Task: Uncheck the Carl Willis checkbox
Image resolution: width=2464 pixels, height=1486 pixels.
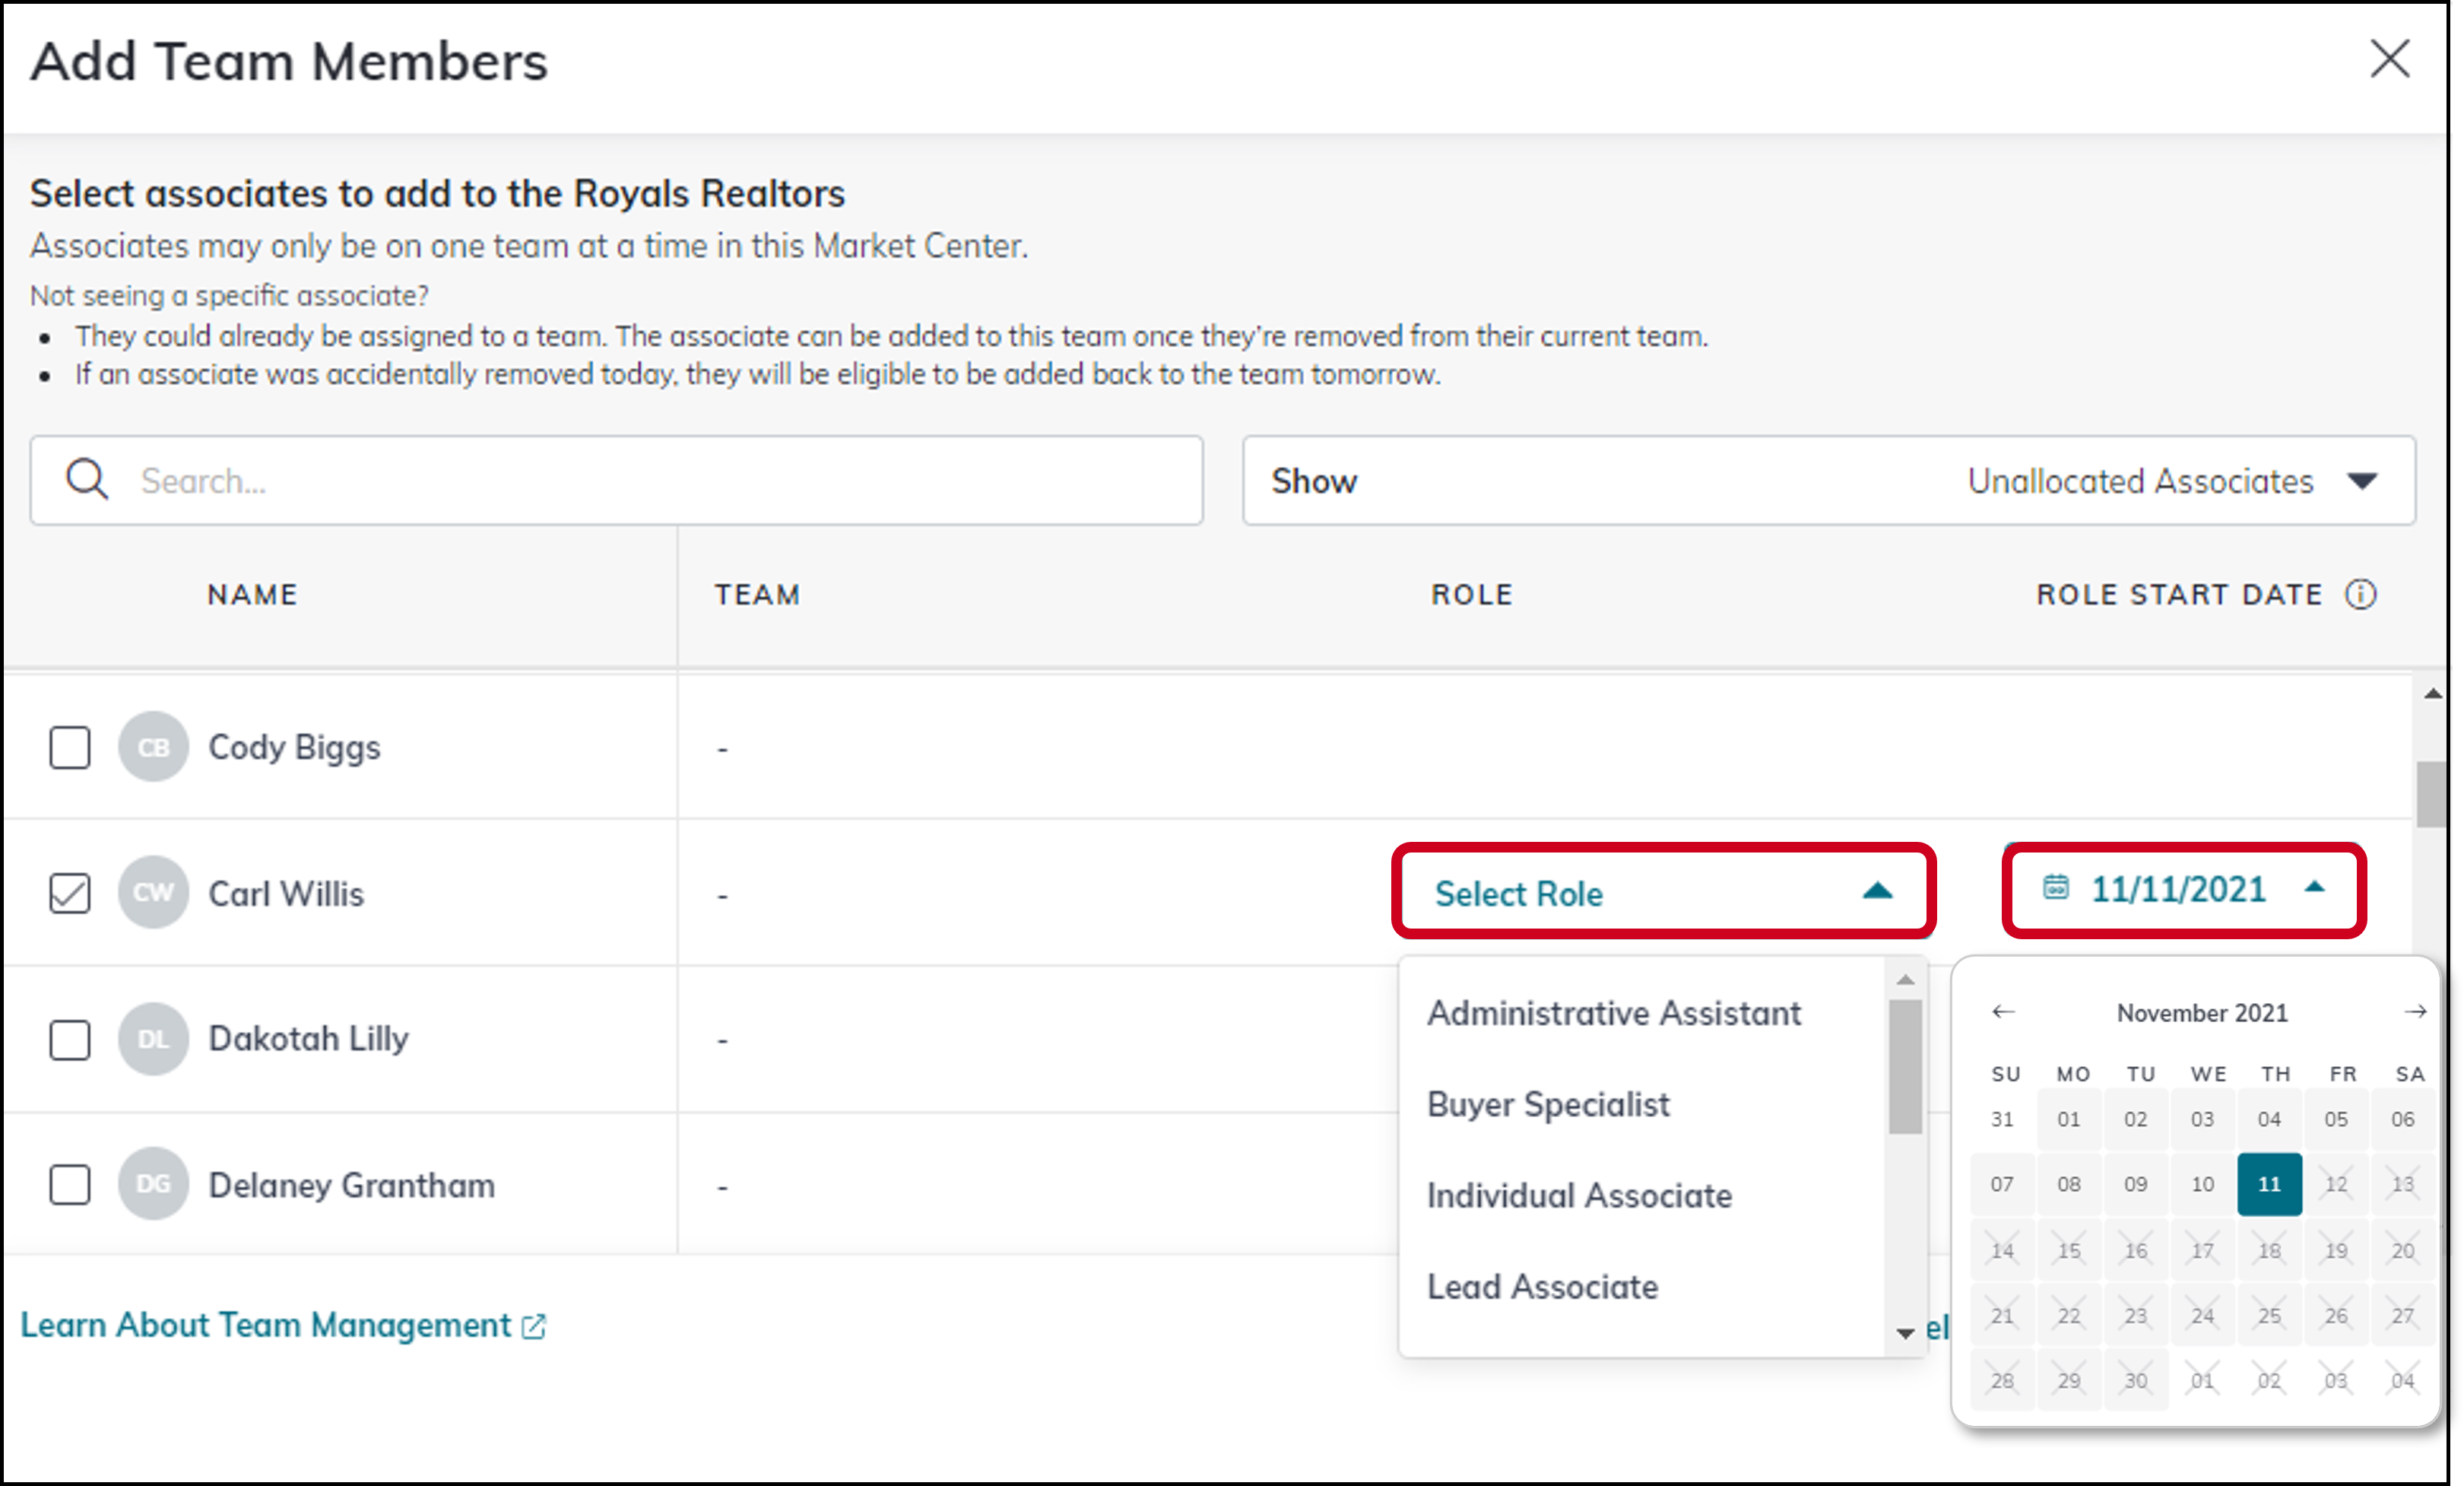Action: (70, 893)
